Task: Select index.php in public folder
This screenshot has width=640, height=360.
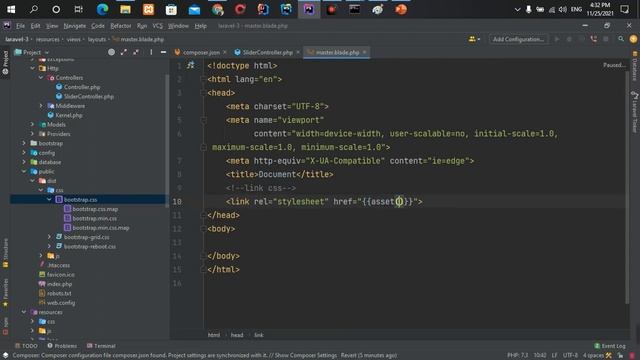Action: (x=59, y=284)
